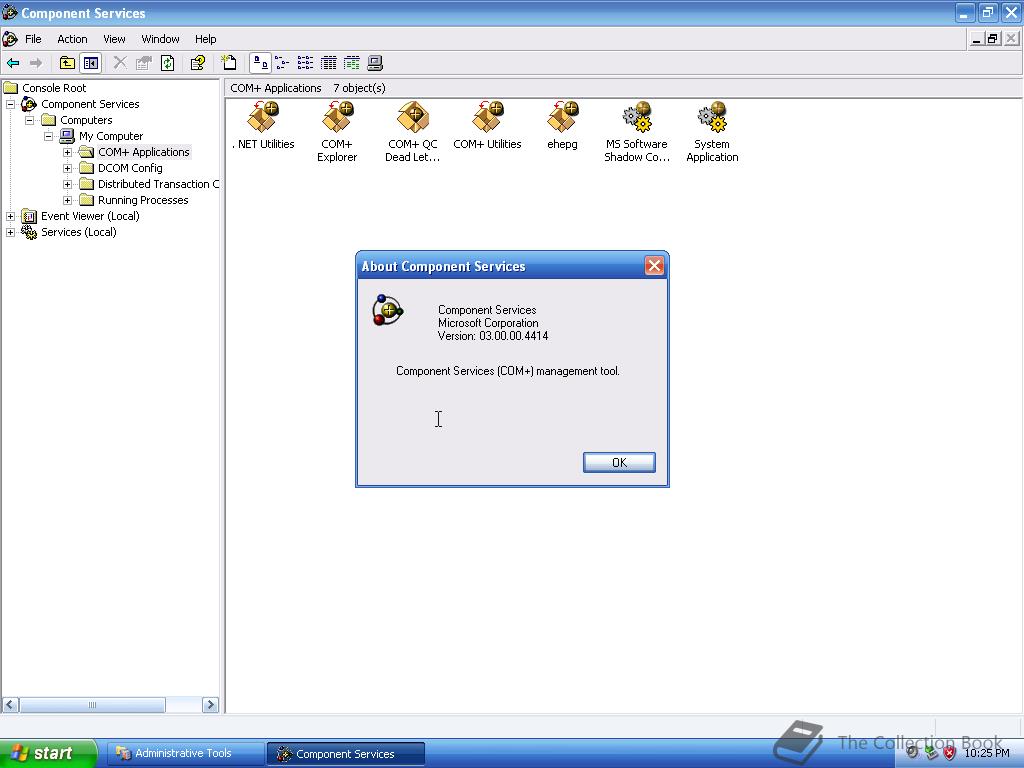This screenshot has height=768, width=1024.
Task: Click the taskbar clock showing 10:25 PM
Action: (987, 753)
